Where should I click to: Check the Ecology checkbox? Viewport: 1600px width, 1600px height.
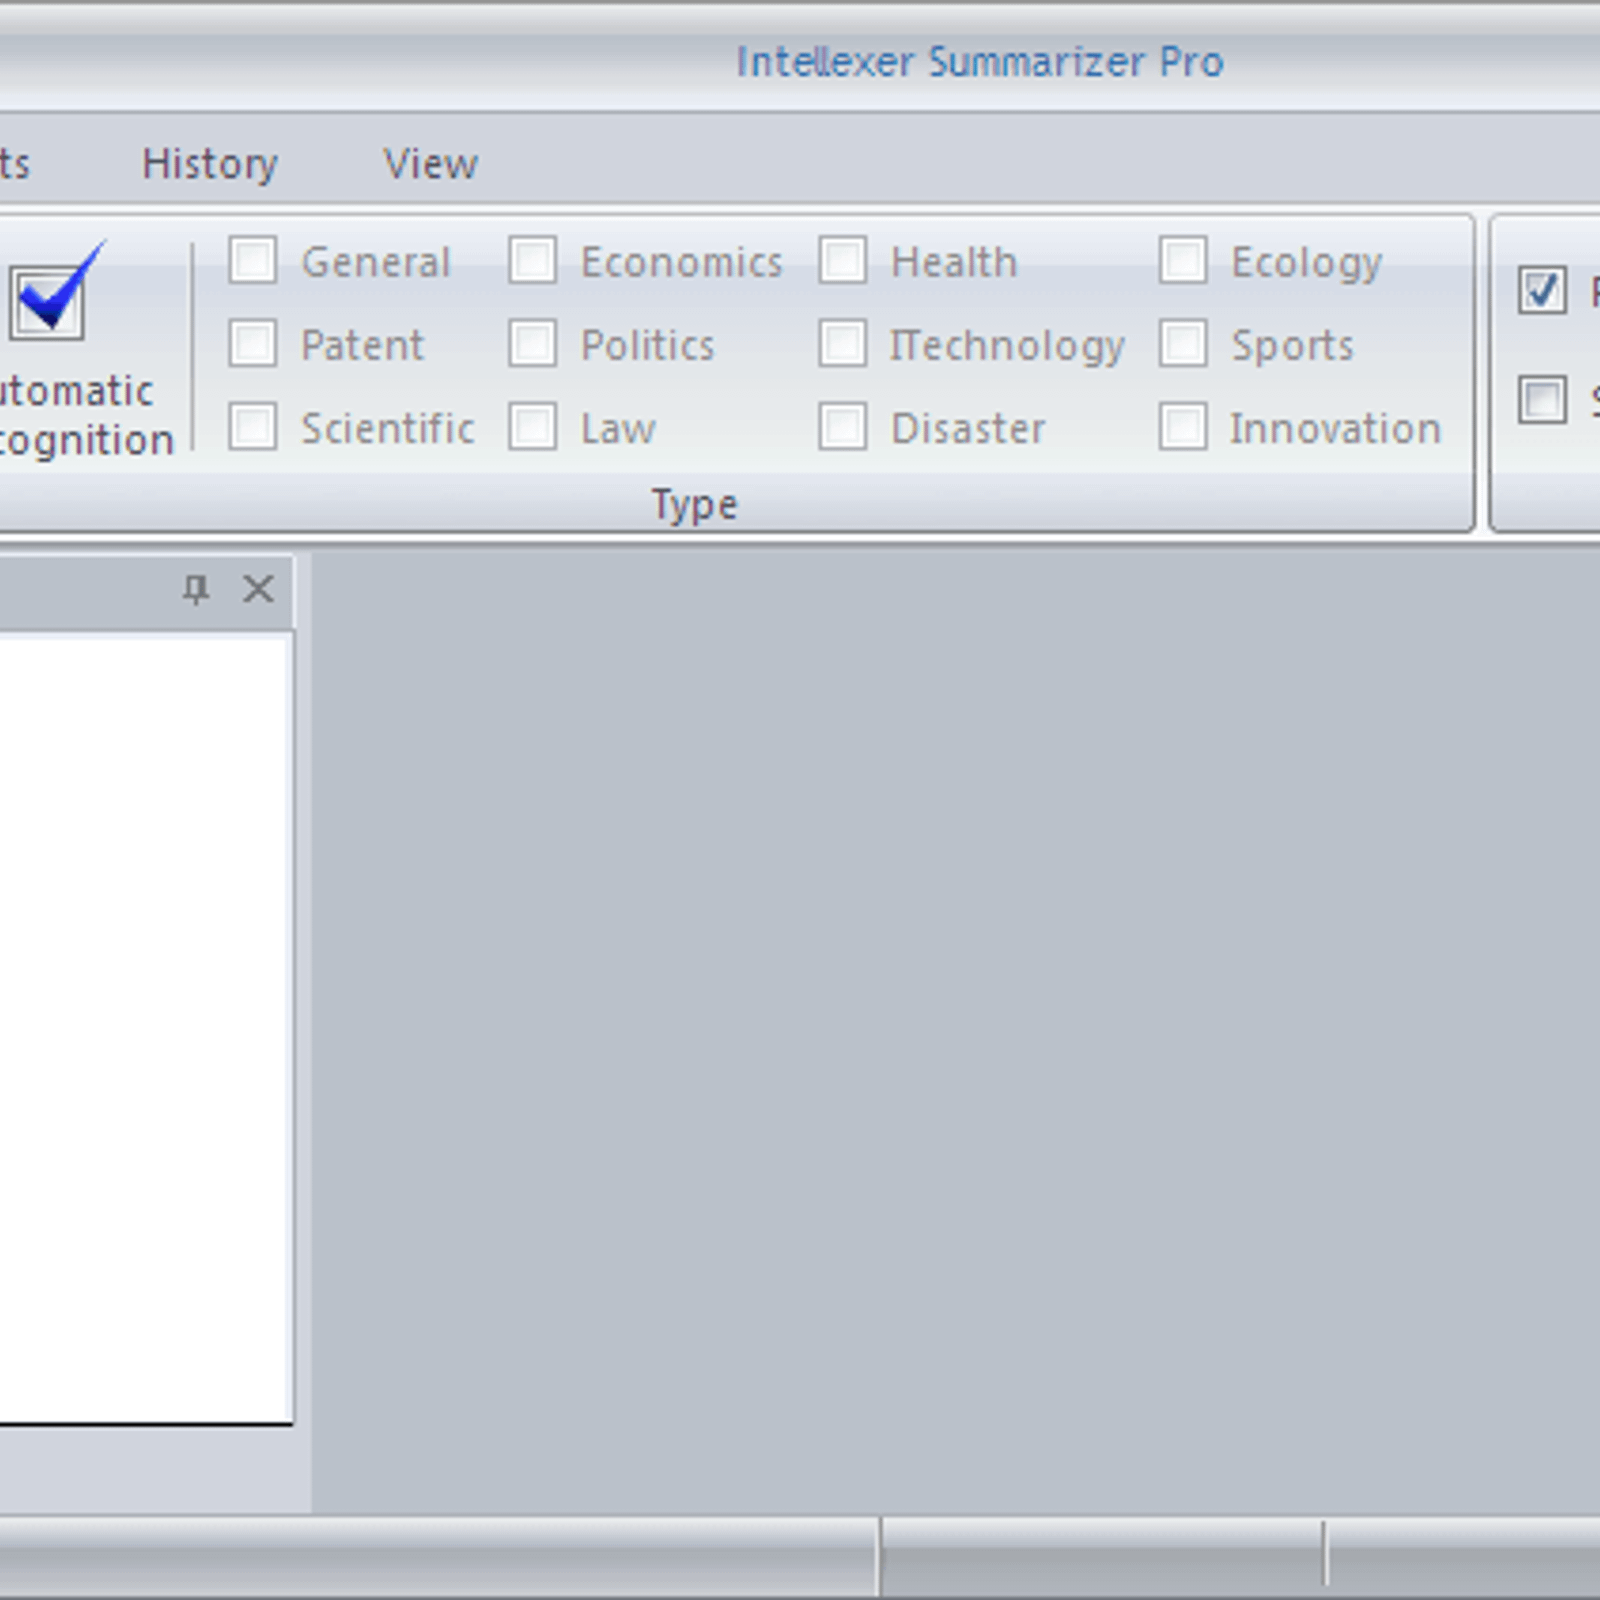1184,261
